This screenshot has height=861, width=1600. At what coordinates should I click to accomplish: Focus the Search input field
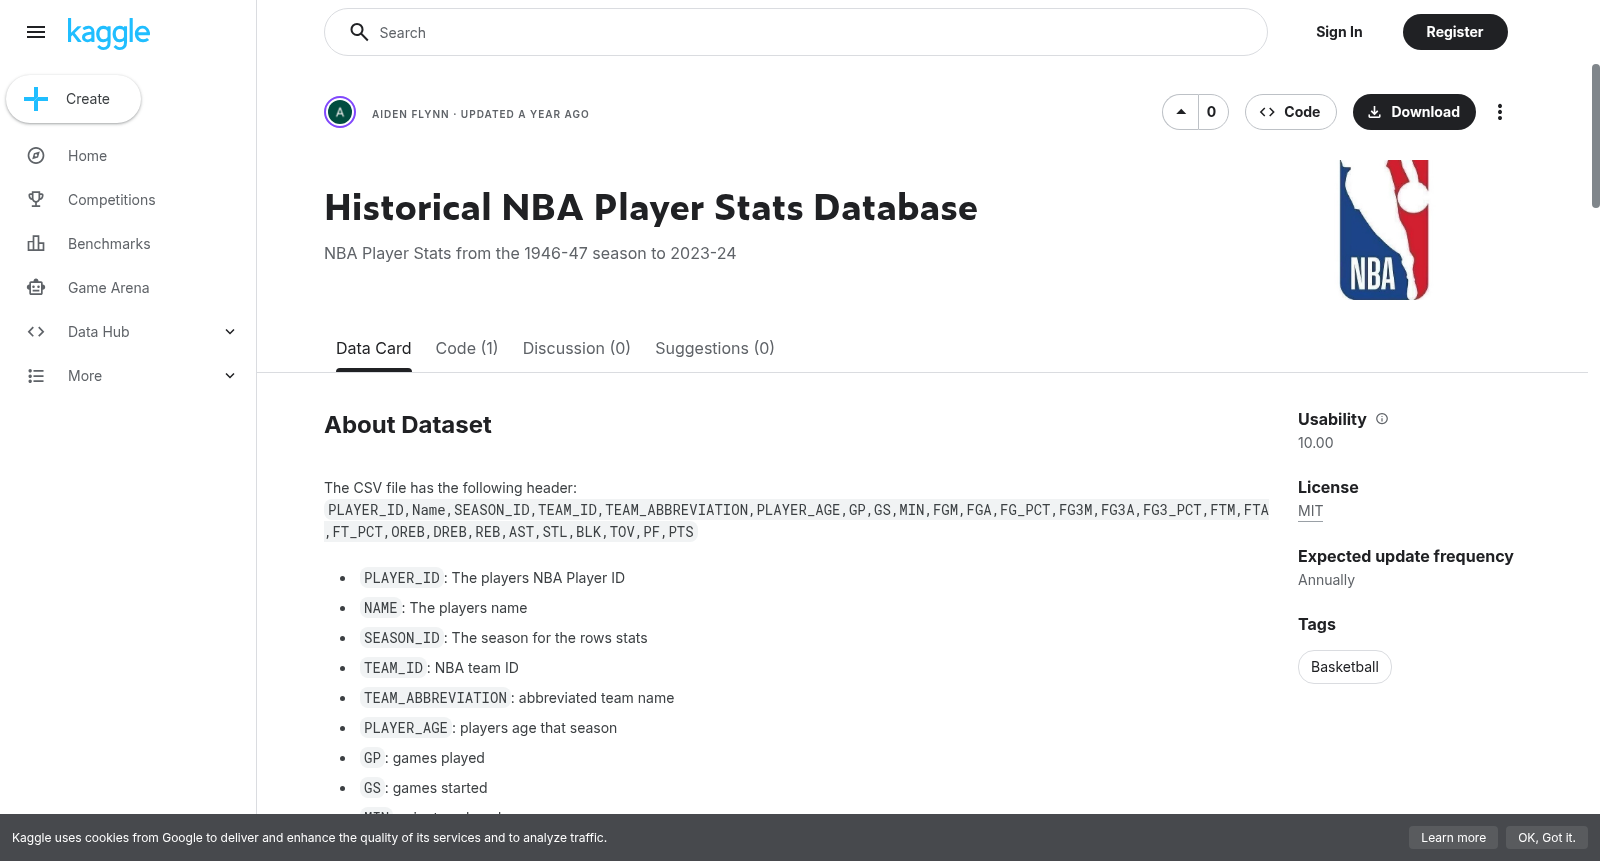796,32
